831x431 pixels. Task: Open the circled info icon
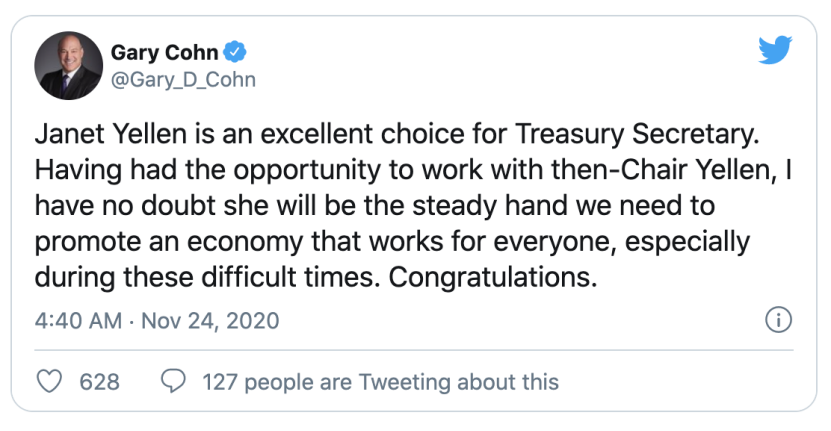pyautogui.click(x=779, y=320)
